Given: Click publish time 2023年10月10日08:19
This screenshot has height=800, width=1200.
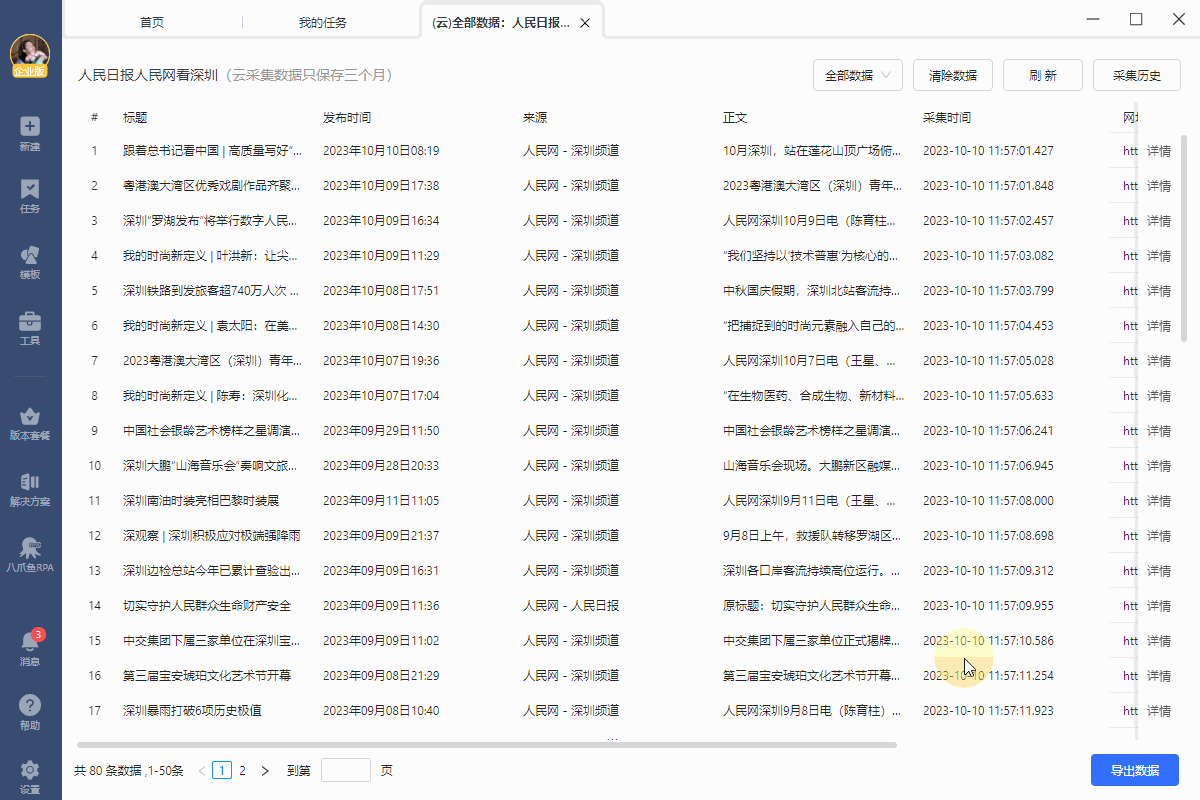Looking at the screenshot, I should [x=381, y=151].
